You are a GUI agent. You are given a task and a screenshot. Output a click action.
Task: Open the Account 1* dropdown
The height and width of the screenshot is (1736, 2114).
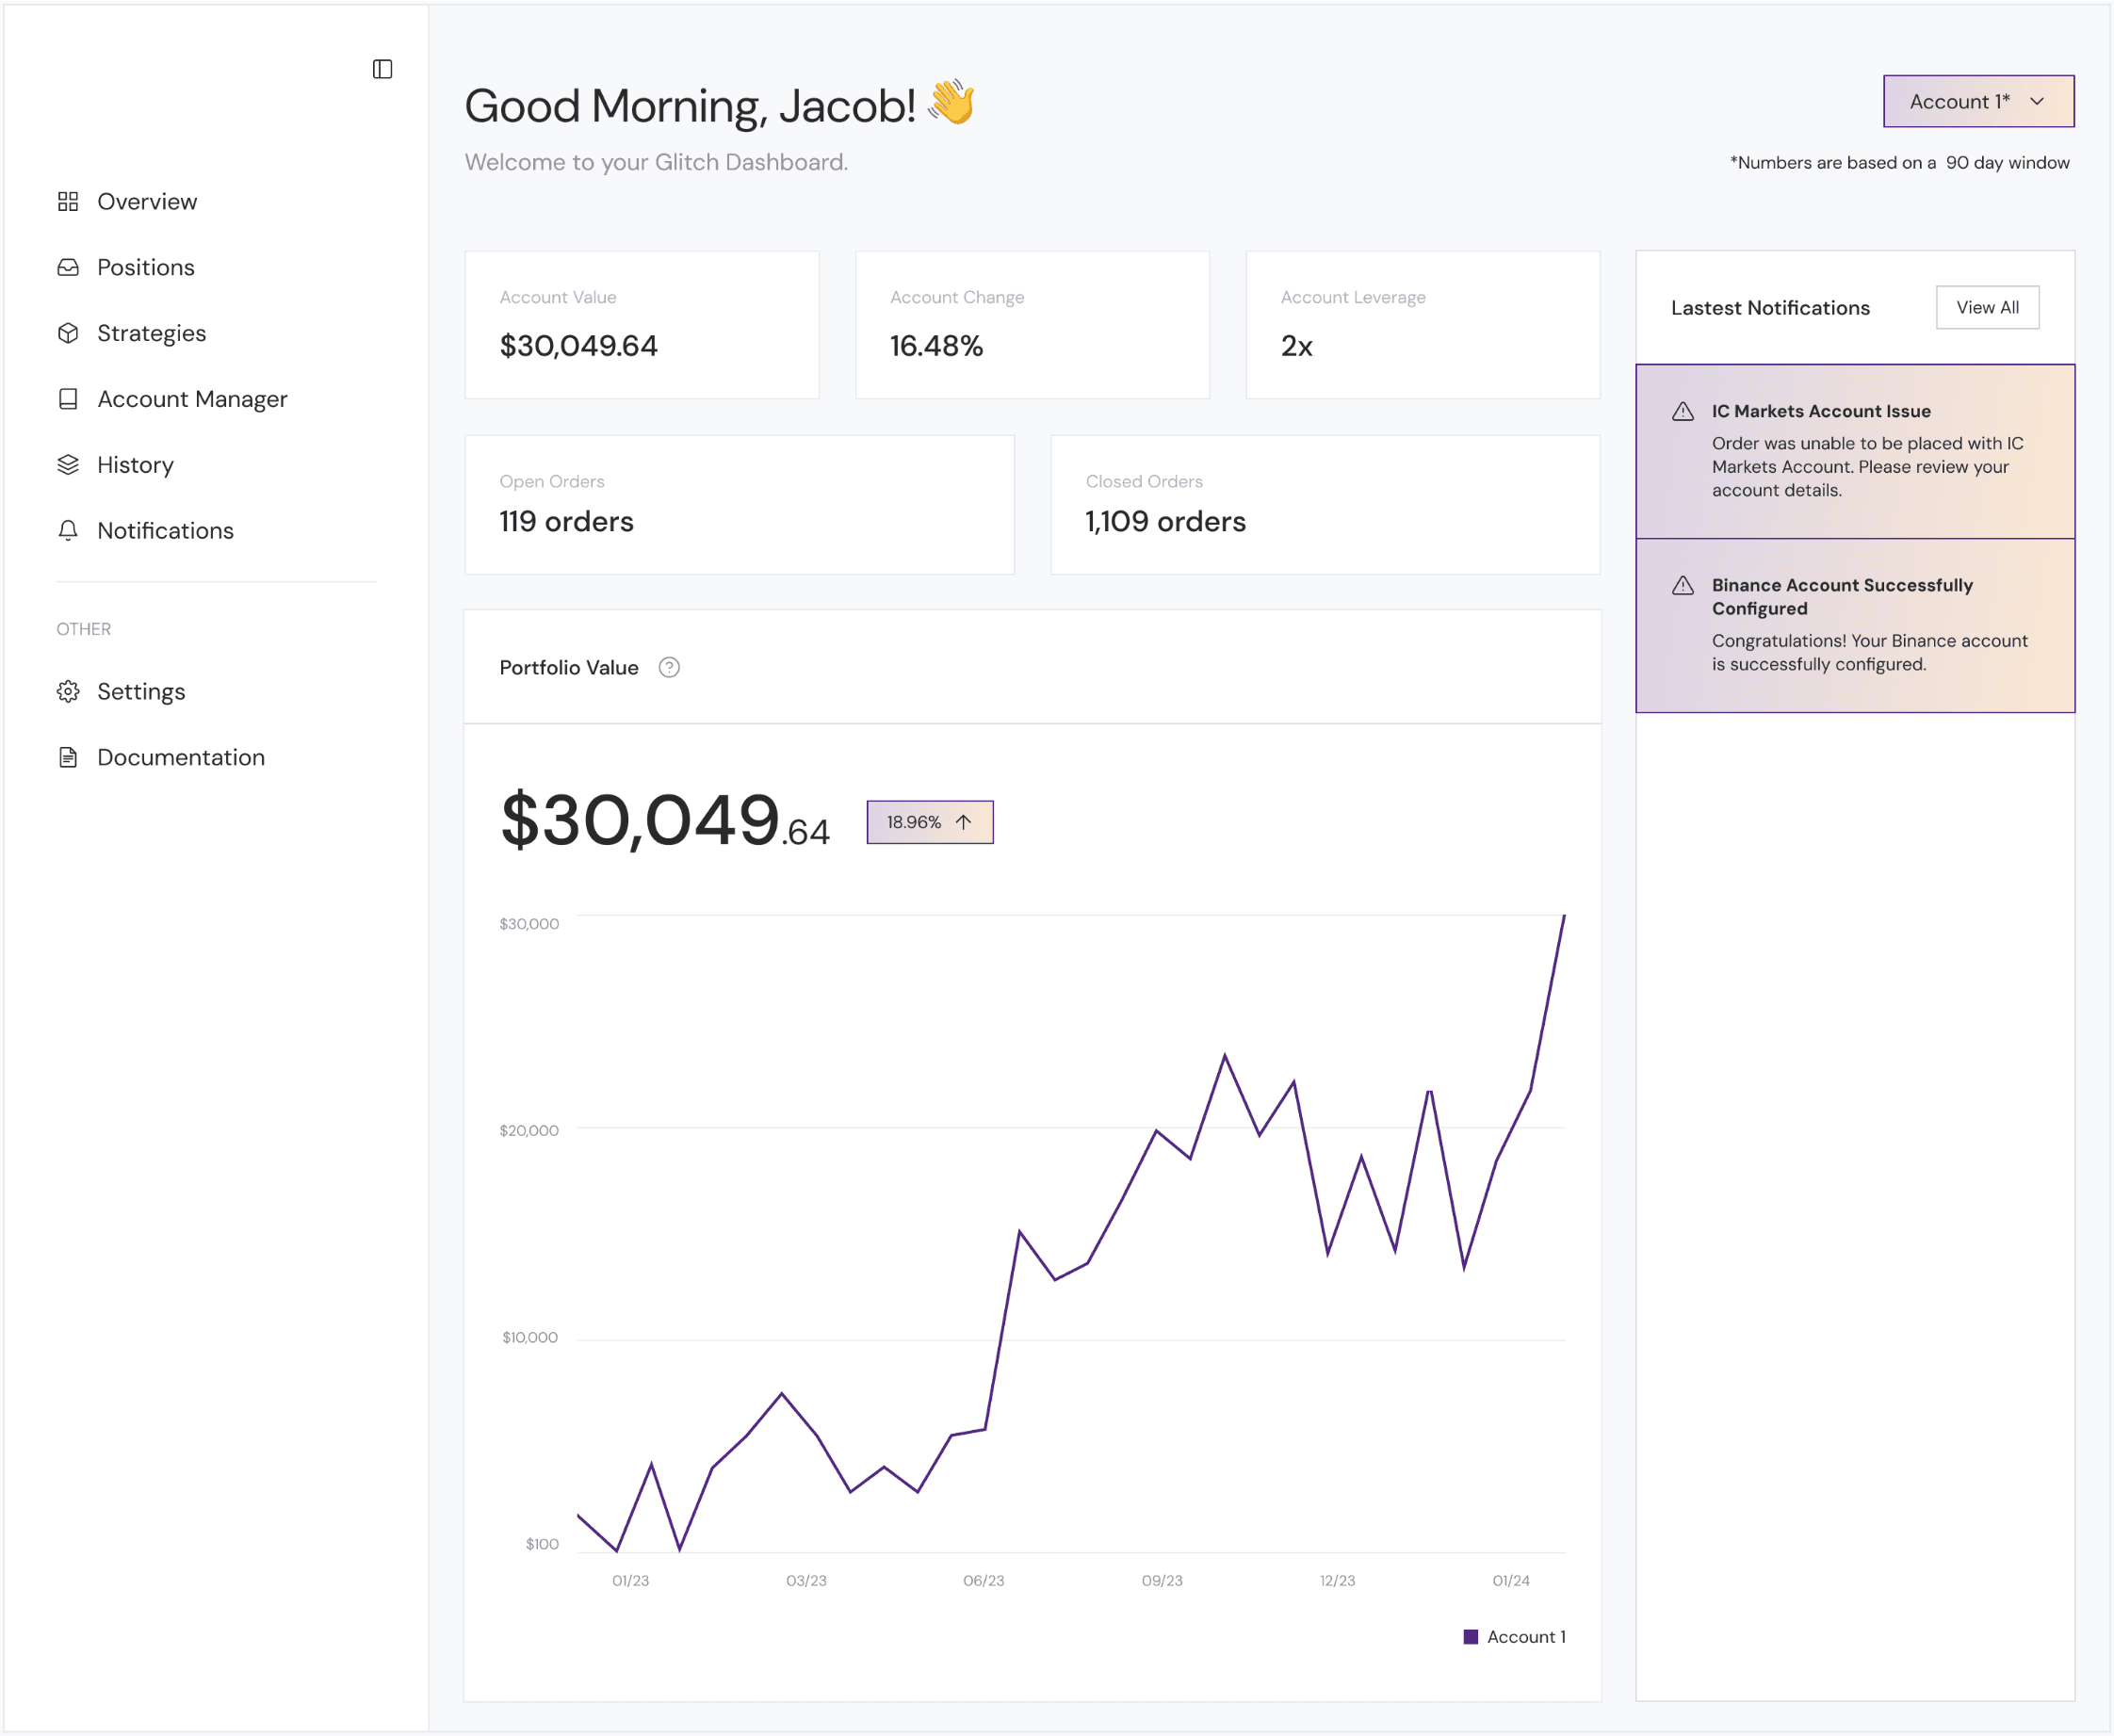[x=1978, y=101]
